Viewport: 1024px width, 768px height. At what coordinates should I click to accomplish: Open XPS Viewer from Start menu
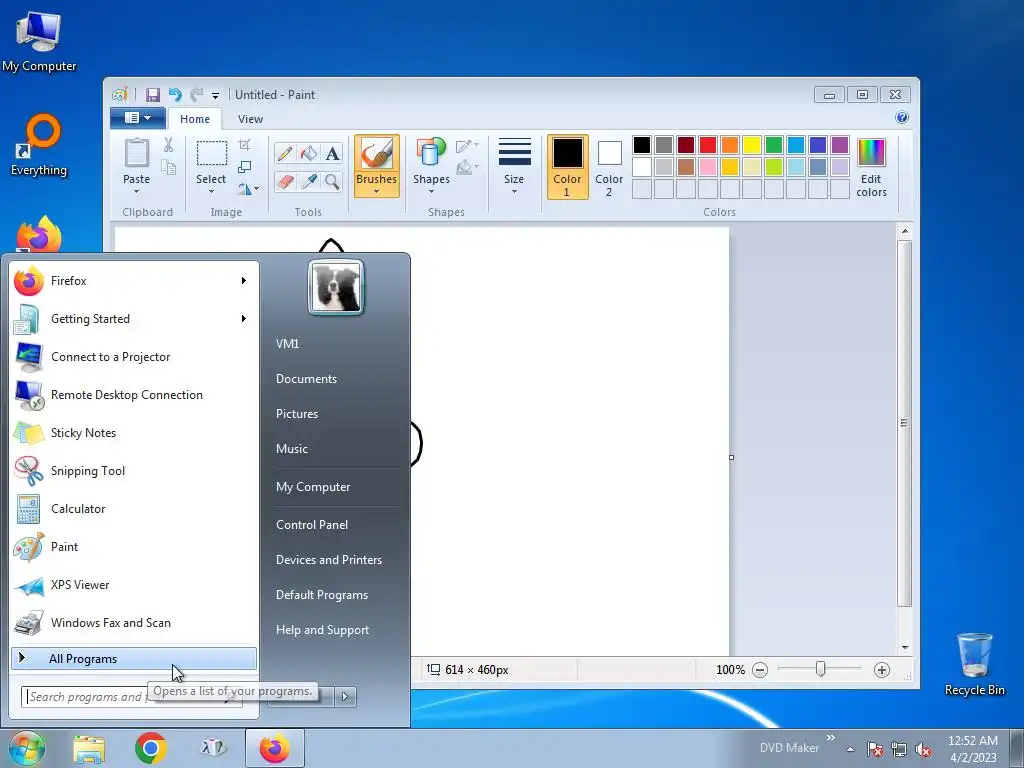pyautogui.click(x=134, y=585)
